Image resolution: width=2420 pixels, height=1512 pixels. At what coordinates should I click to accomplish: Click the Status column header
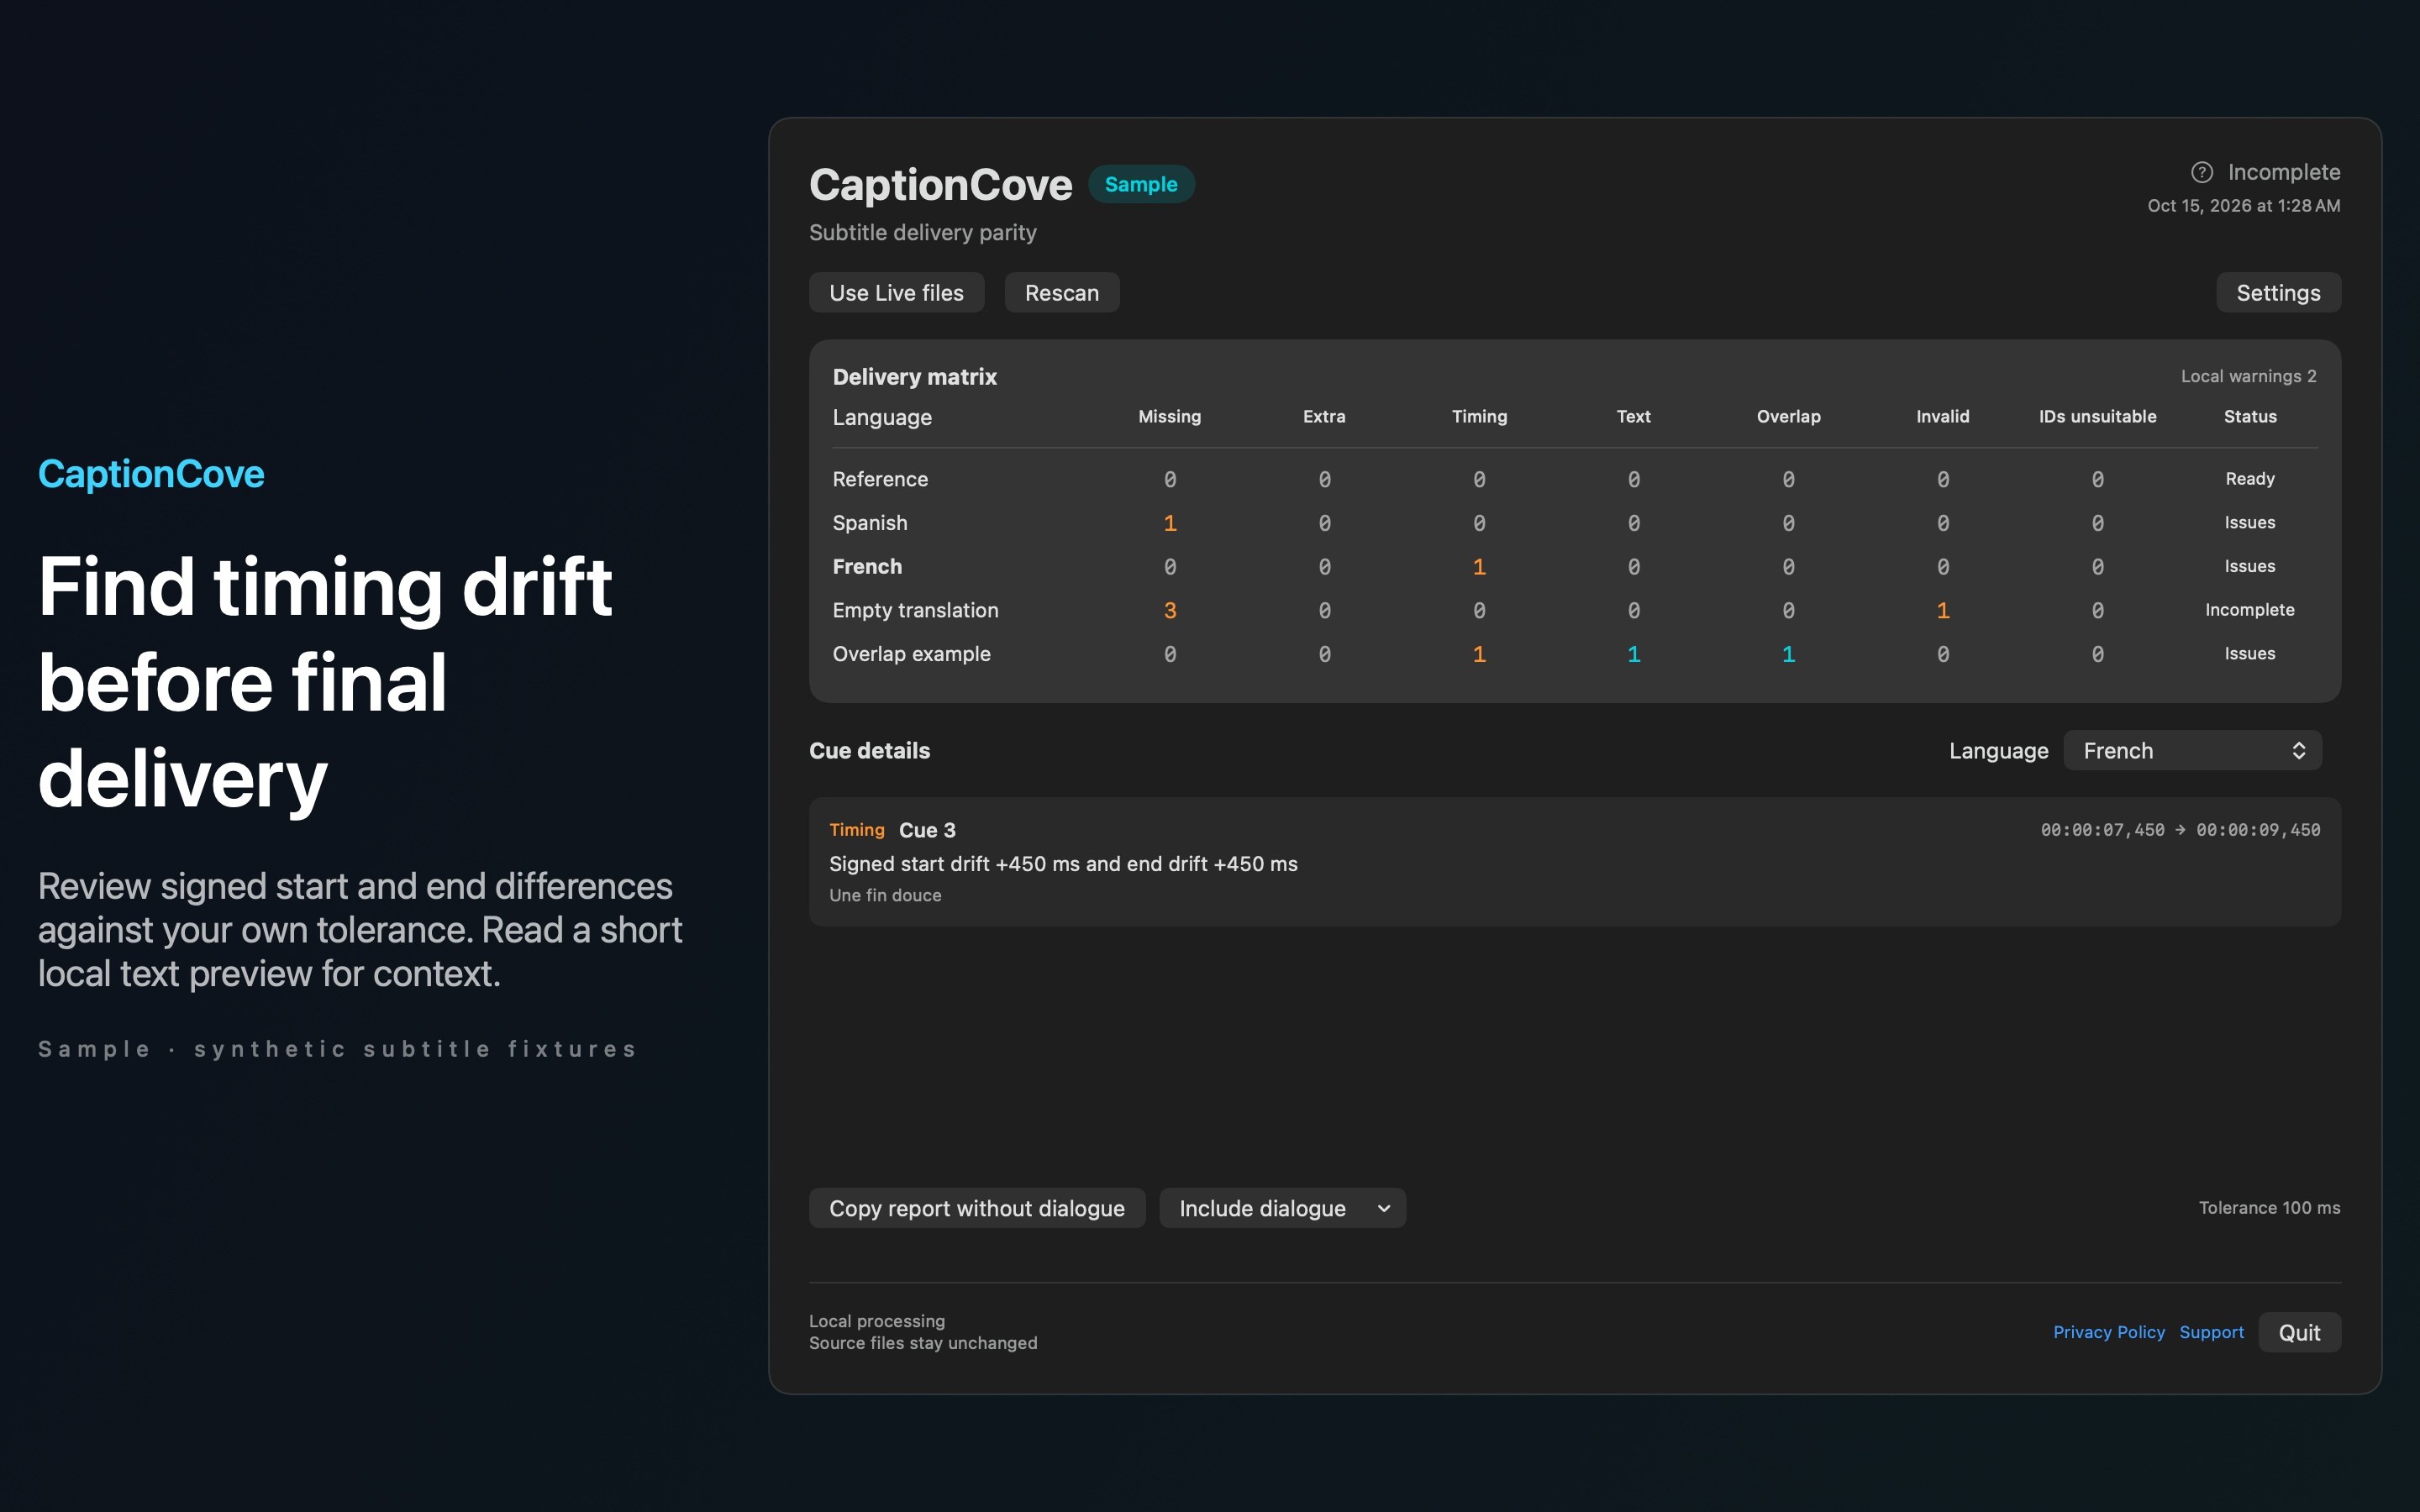tap(2249, 416)
